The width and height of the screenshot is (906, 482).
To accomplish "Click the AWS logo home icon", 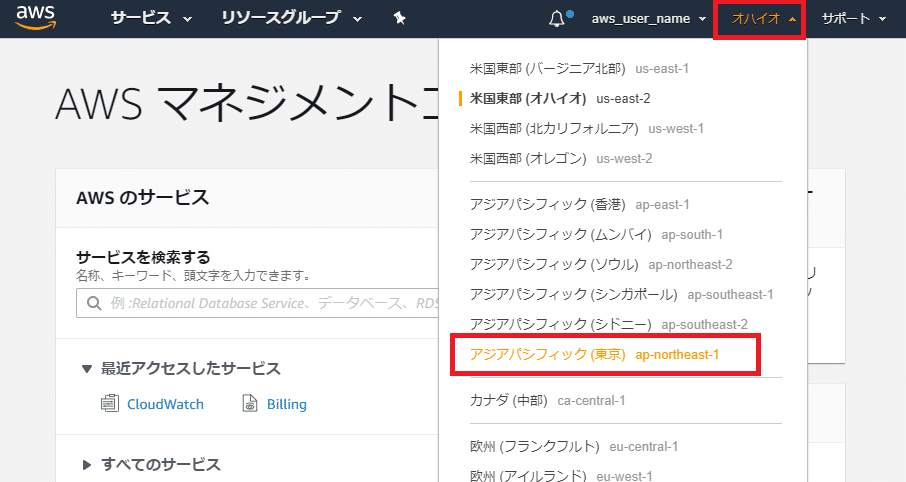I will [x=36, y=18].
